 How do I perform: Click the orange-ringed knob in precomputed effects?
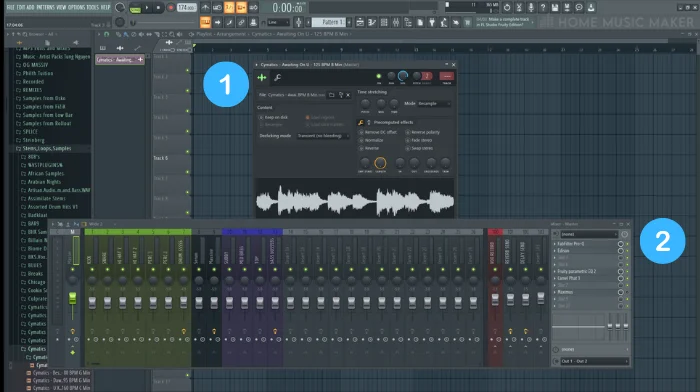pos(380,163)
